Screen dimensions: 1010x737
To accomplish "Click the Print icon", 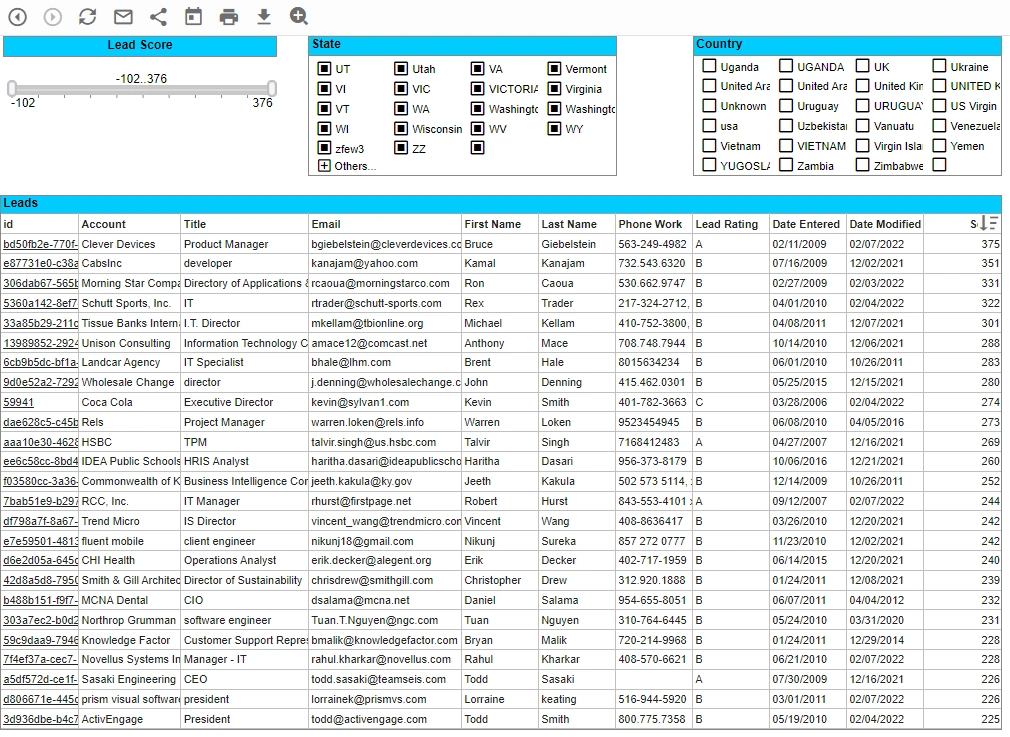I will (227, 16).
